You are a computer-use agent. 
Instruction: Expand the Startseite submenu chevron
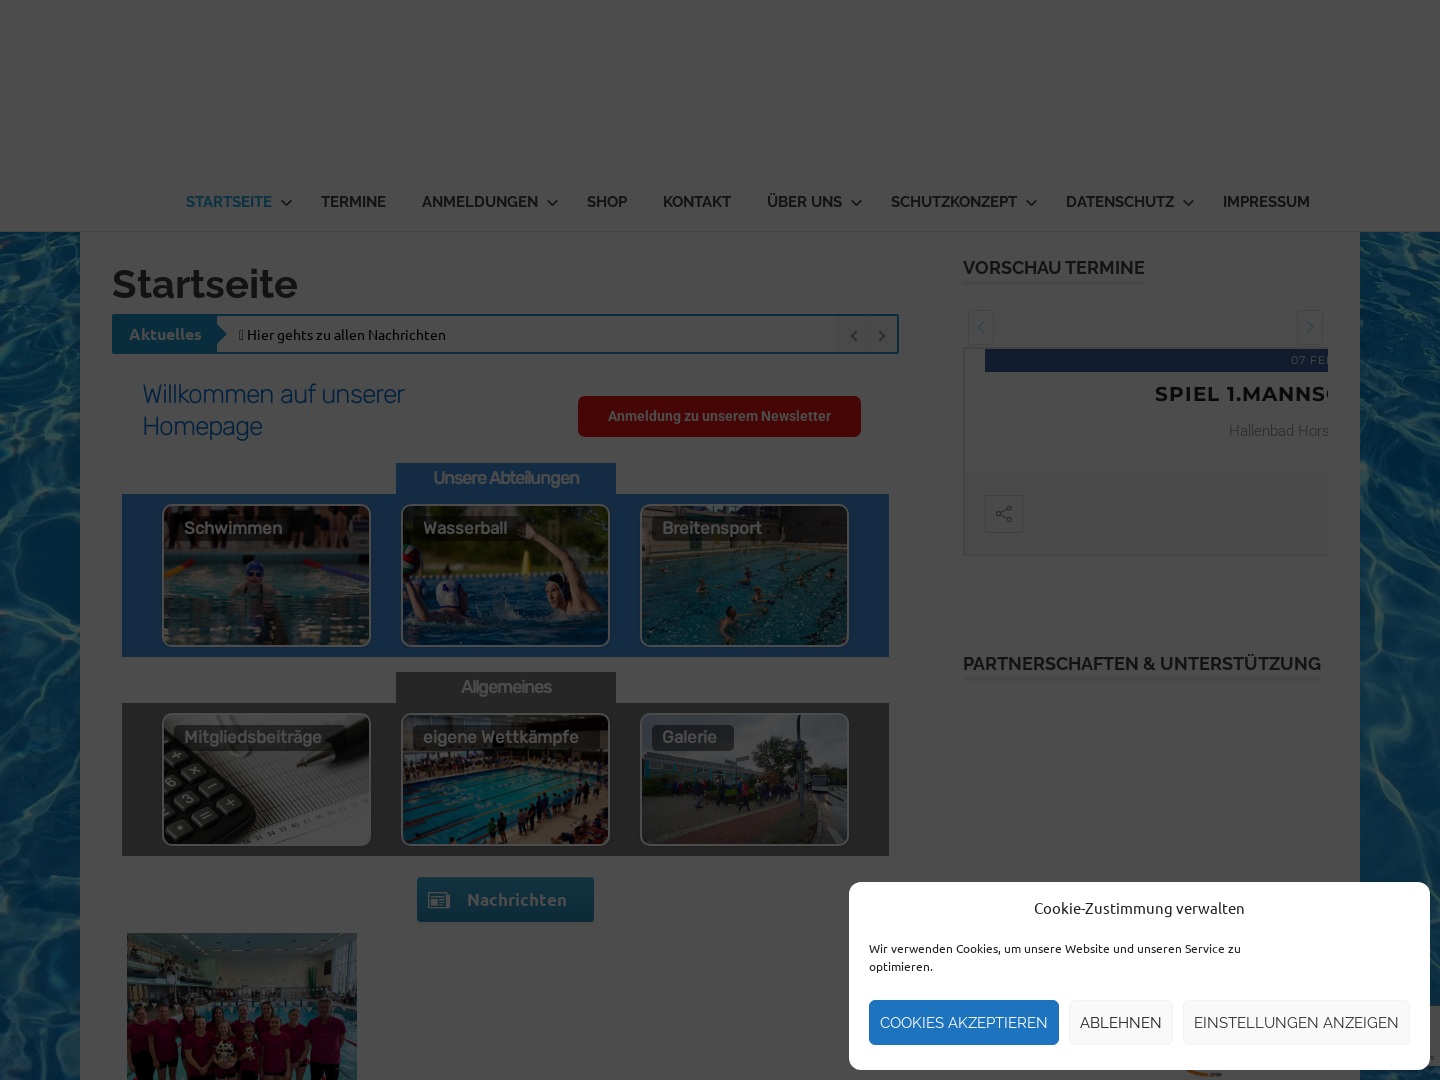click(286, 203)
